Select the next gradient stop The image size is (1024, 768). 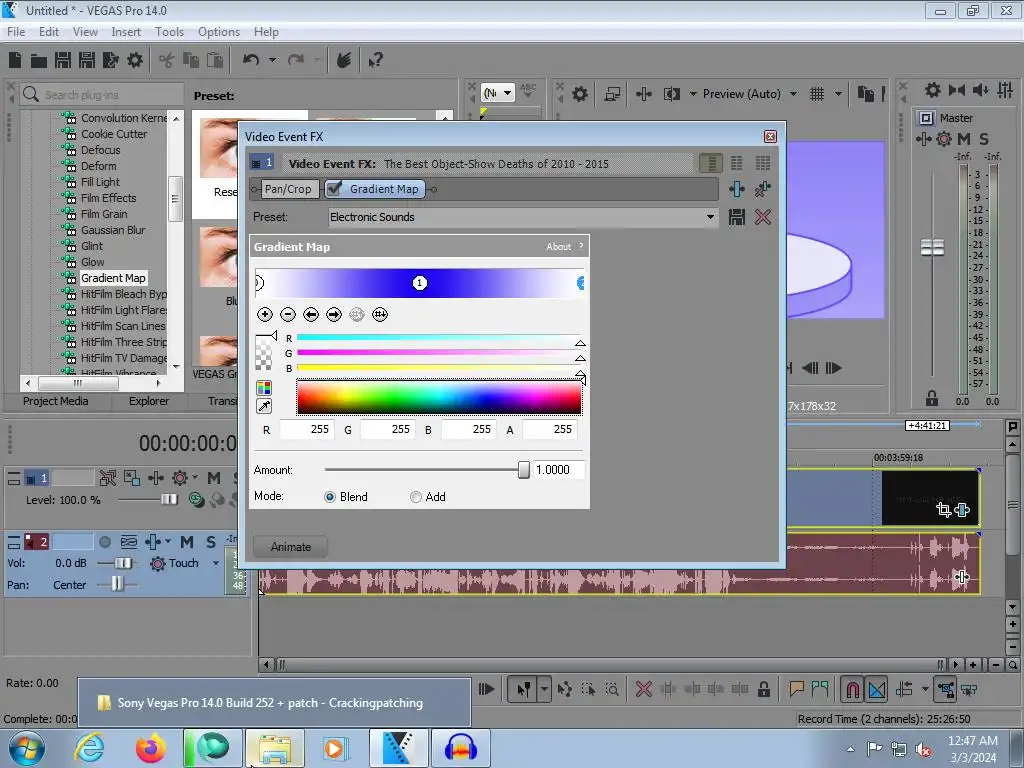click(x=334, y=315)
